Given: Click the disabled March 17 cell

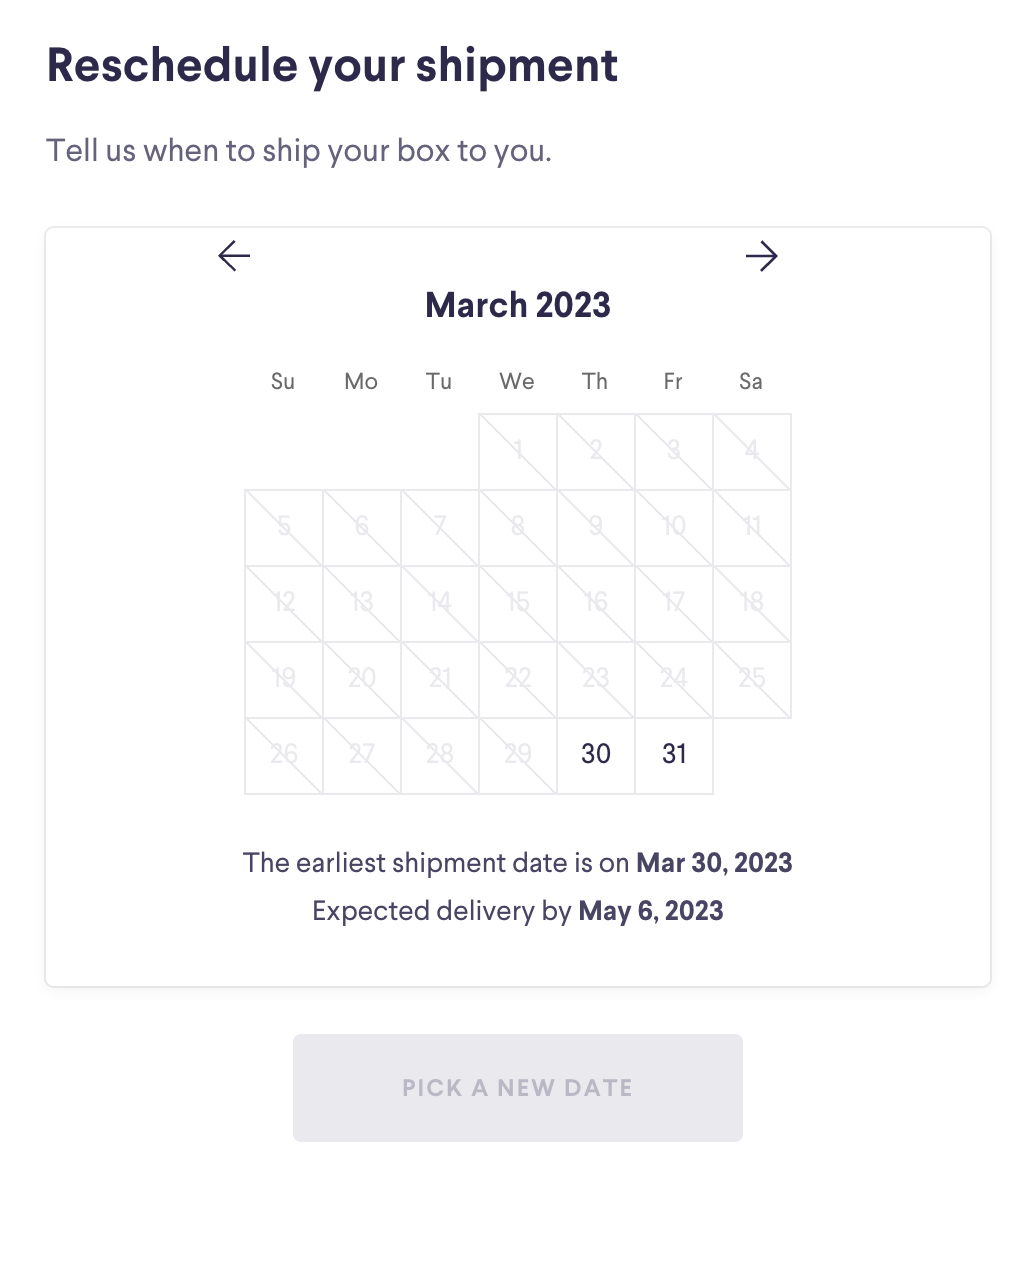Looking at the screenshot, I should pos(674,603).
